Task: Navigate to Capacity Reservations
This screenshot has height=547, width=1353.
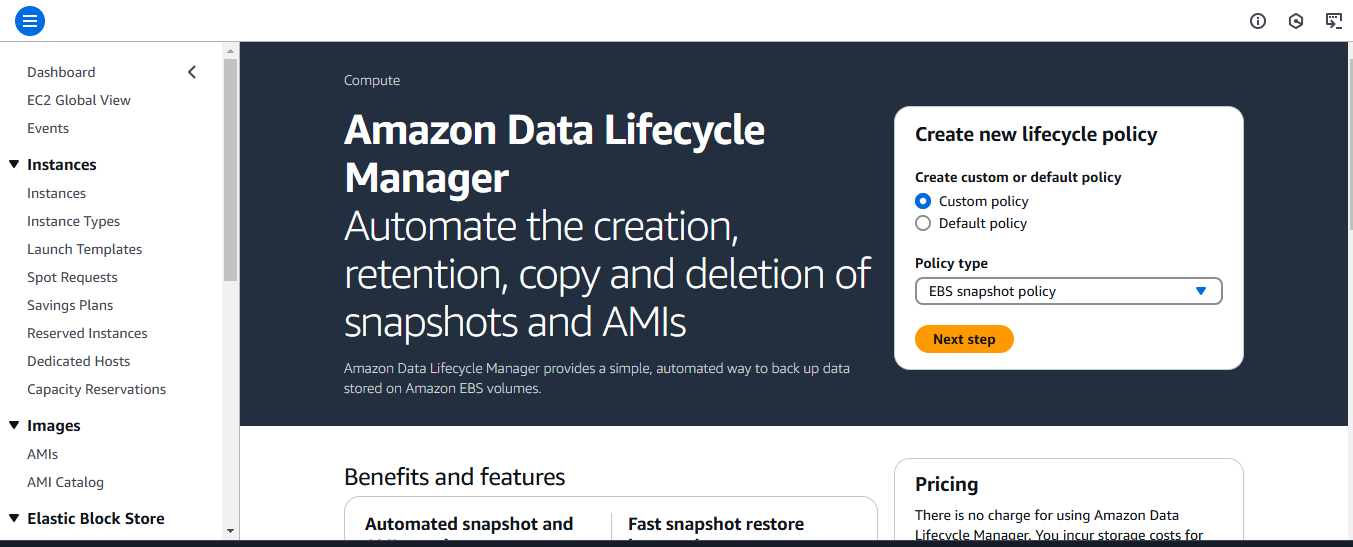Action: 96,389
